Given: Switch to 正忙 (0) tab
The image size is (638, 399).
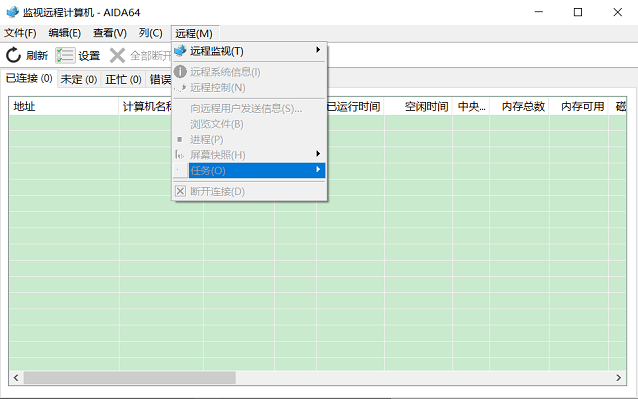Looking at the screenshot, I should (123, 79).
